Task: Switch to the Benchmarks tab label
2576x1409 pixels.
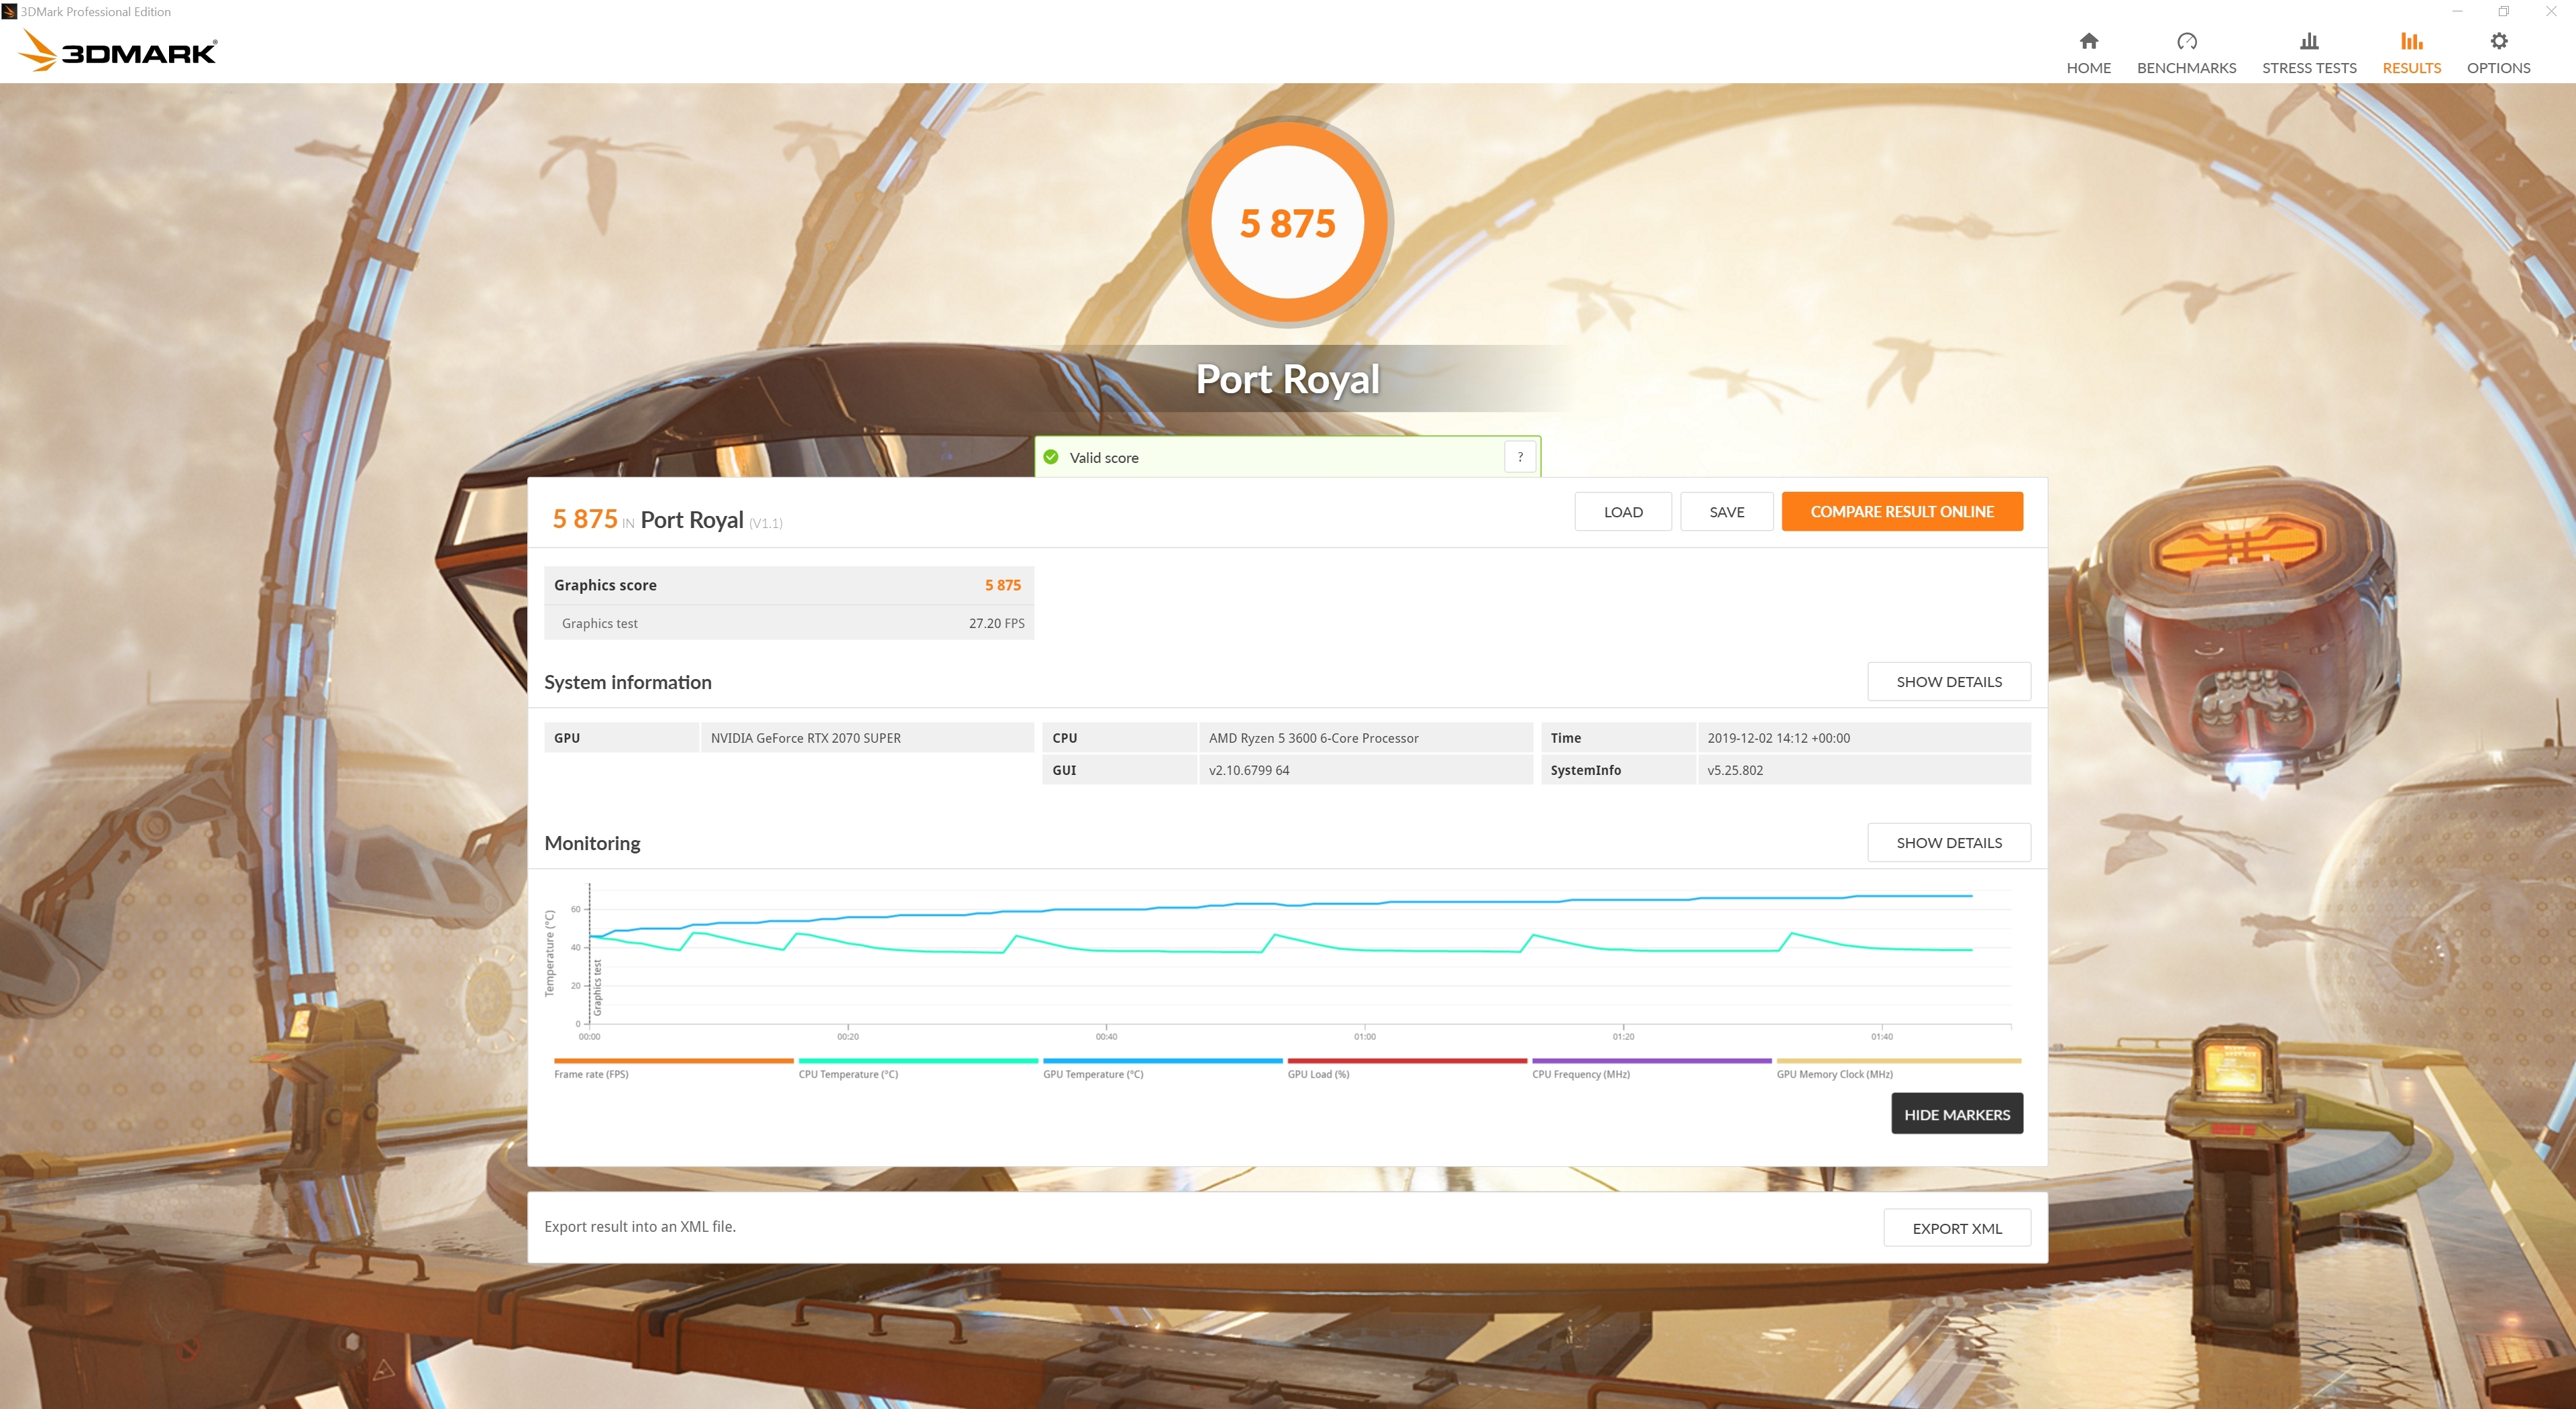Action: coord(2186,68)
